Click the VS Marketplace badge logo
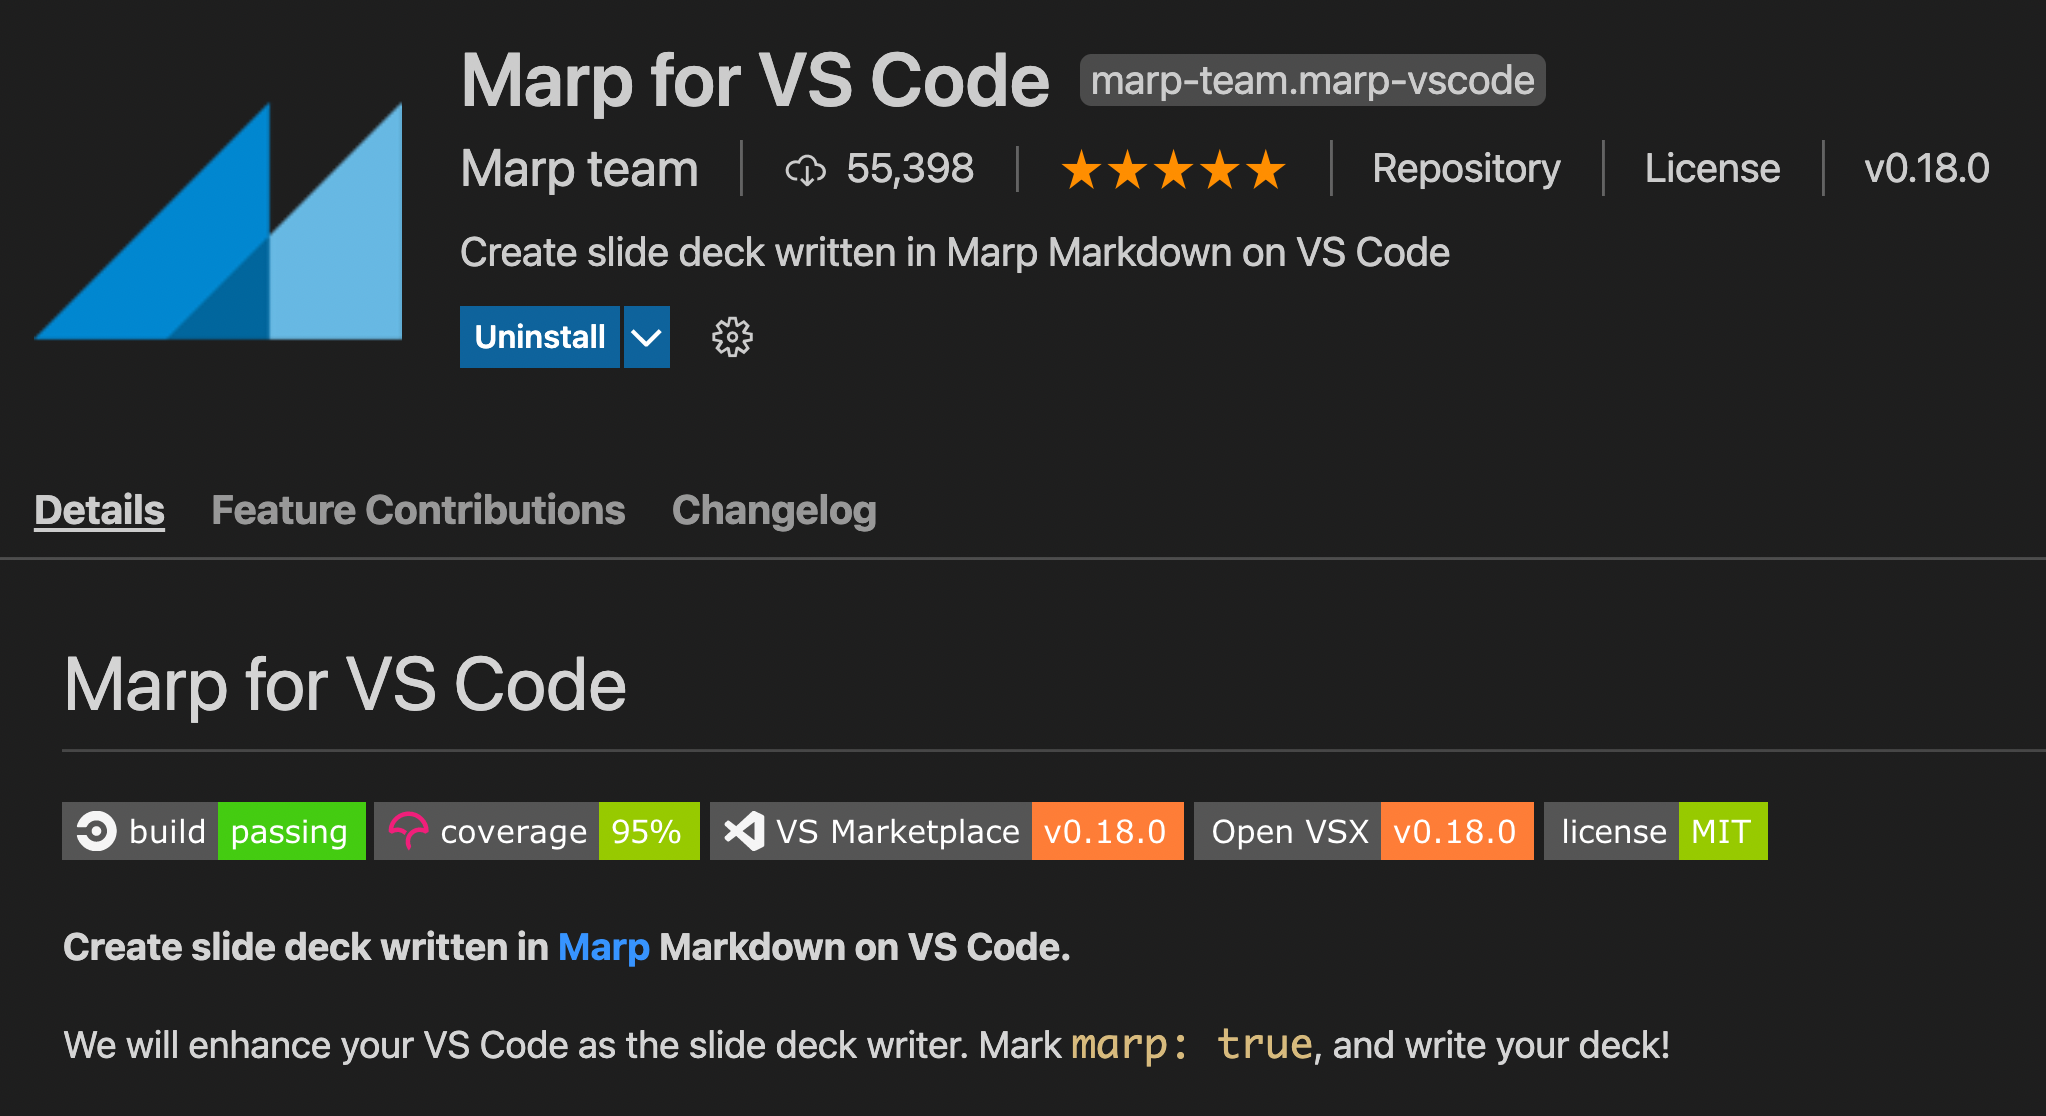Image resolution: width=2046 pixels, height=1116 pixels. (744, 830)
